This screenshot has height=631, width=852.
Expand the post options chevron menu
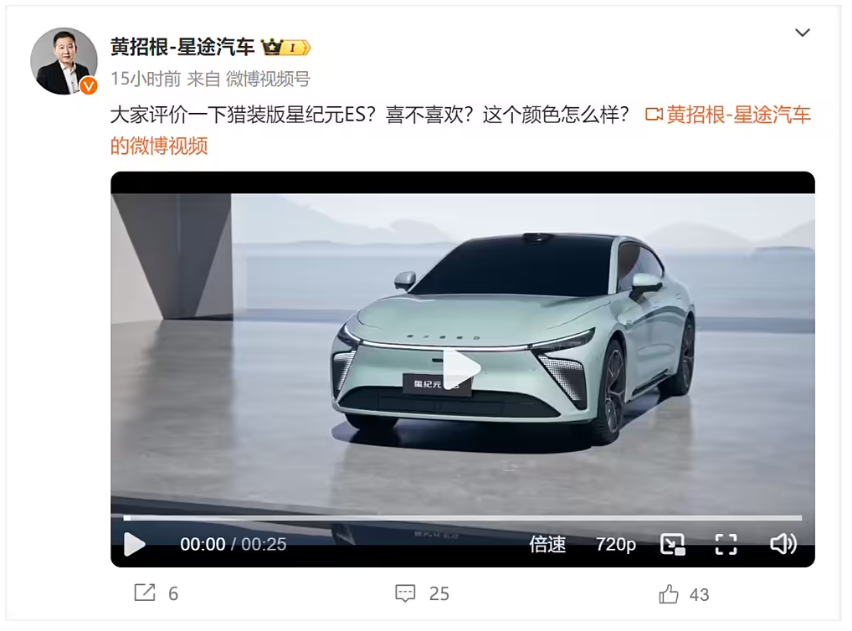[802, 33]
